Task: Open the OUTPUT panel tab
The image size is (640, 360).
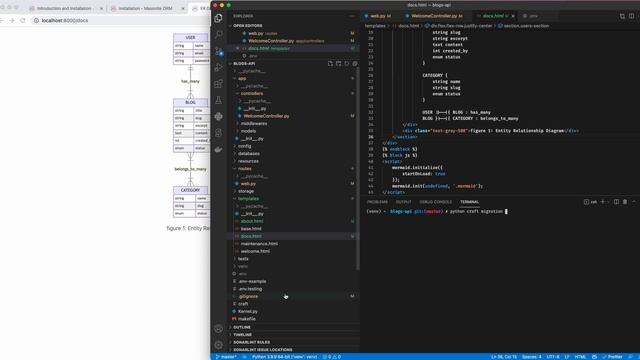Action: pos(403,202)
